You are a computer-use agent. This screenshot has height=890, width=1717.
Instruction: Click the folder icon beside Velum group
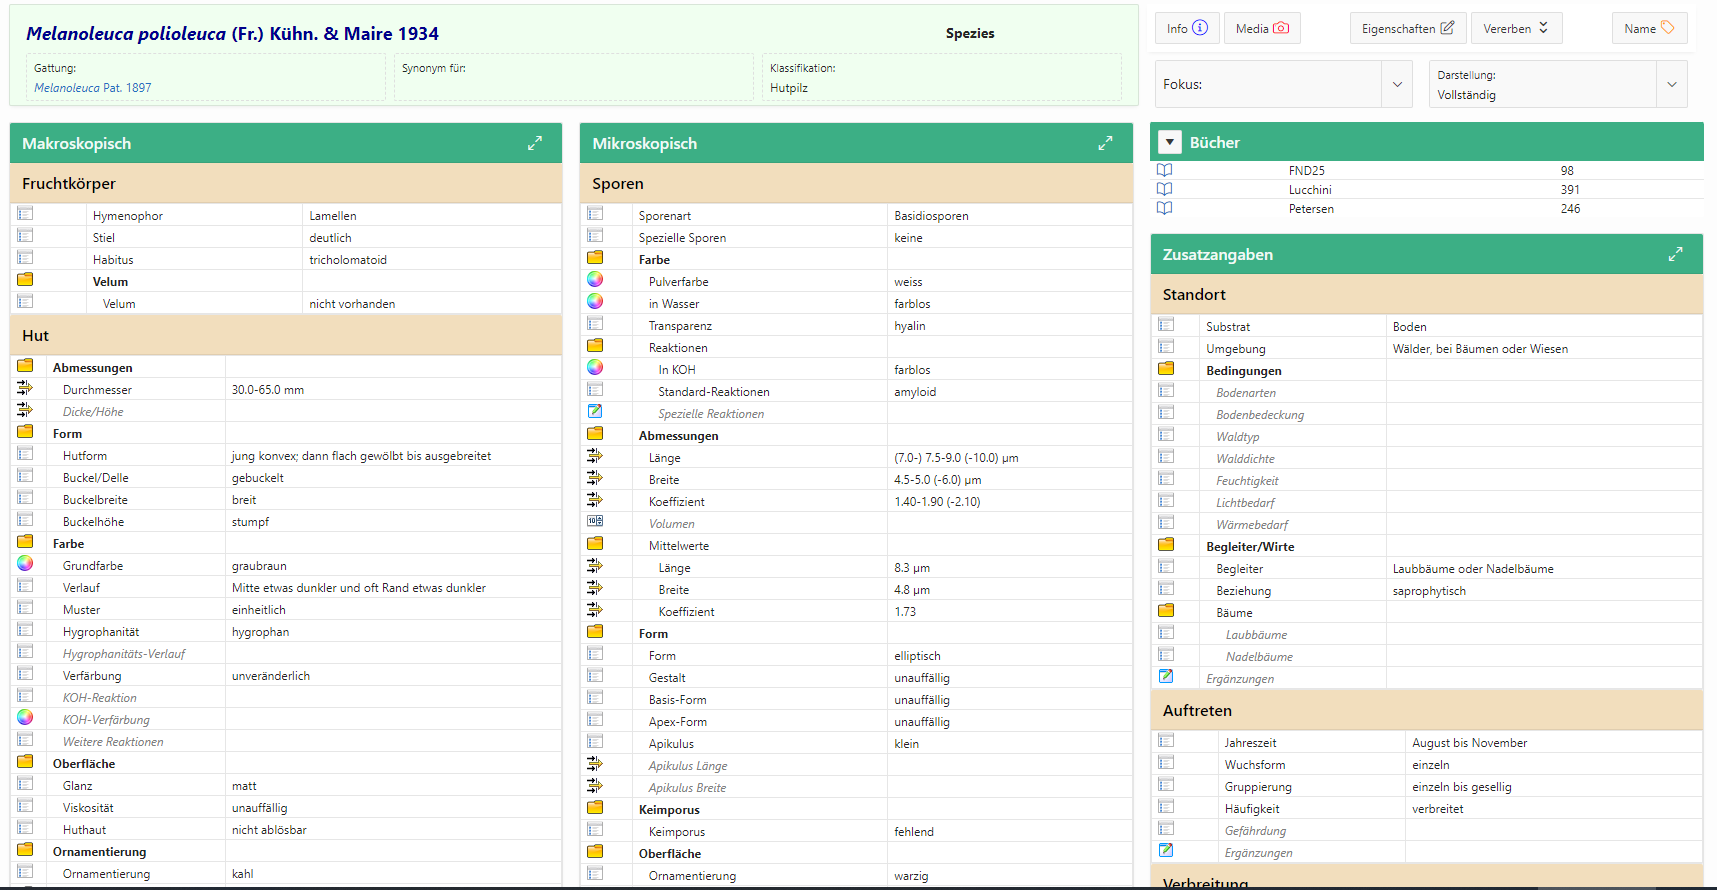(25, 280)
